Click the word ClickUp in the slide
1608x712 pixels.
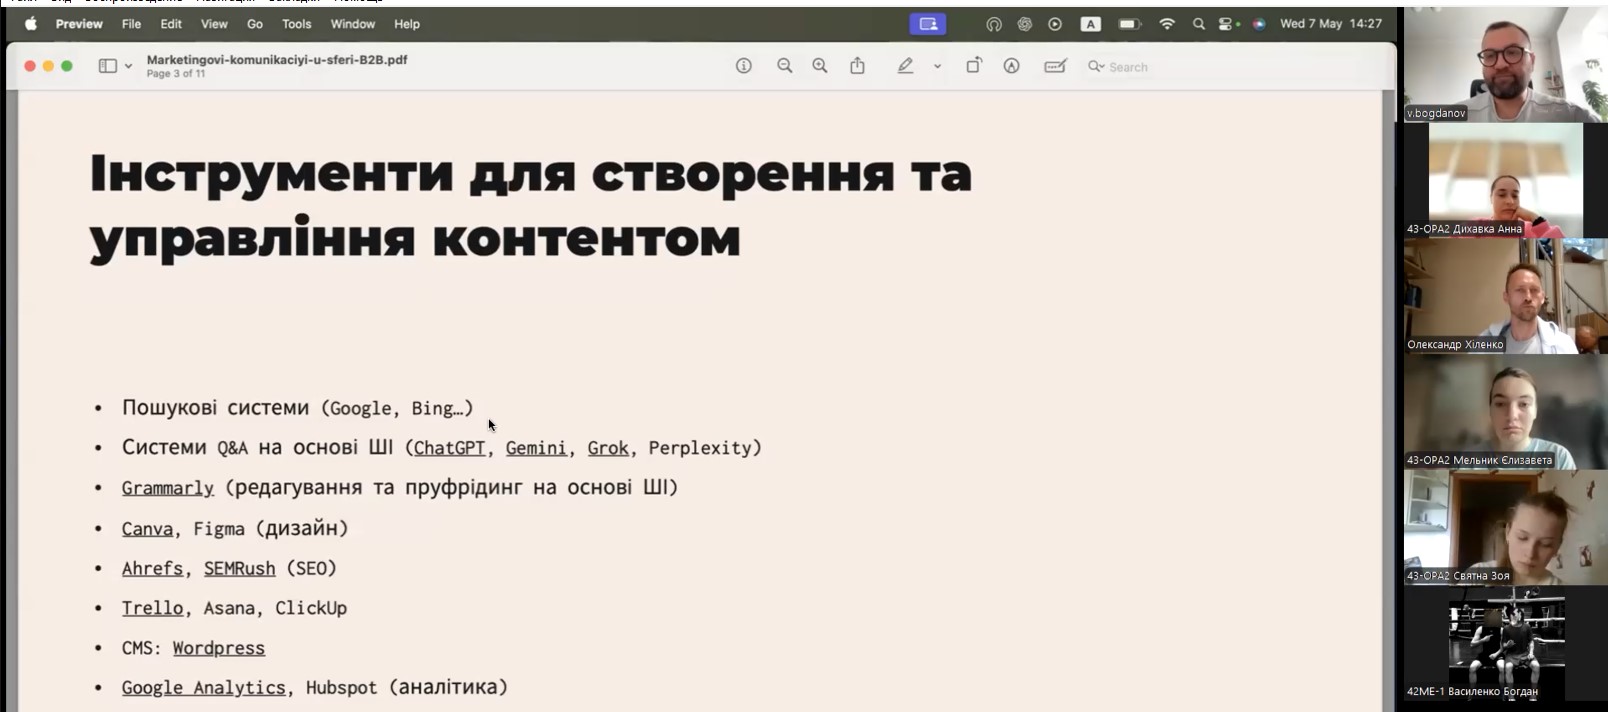coord(311,608)
